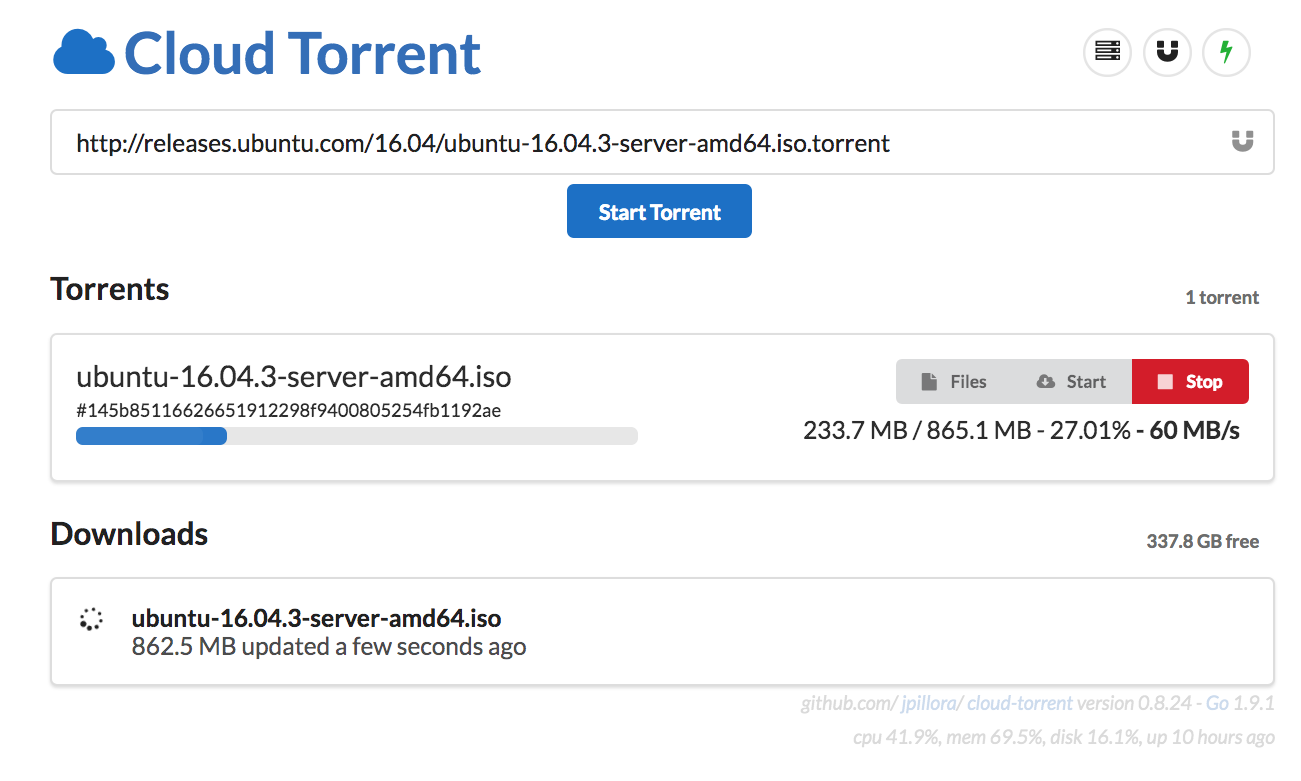Viewport: 1301px width, 781px height.
Task: Expand the Downloads section header
Action: pos(128,535)
